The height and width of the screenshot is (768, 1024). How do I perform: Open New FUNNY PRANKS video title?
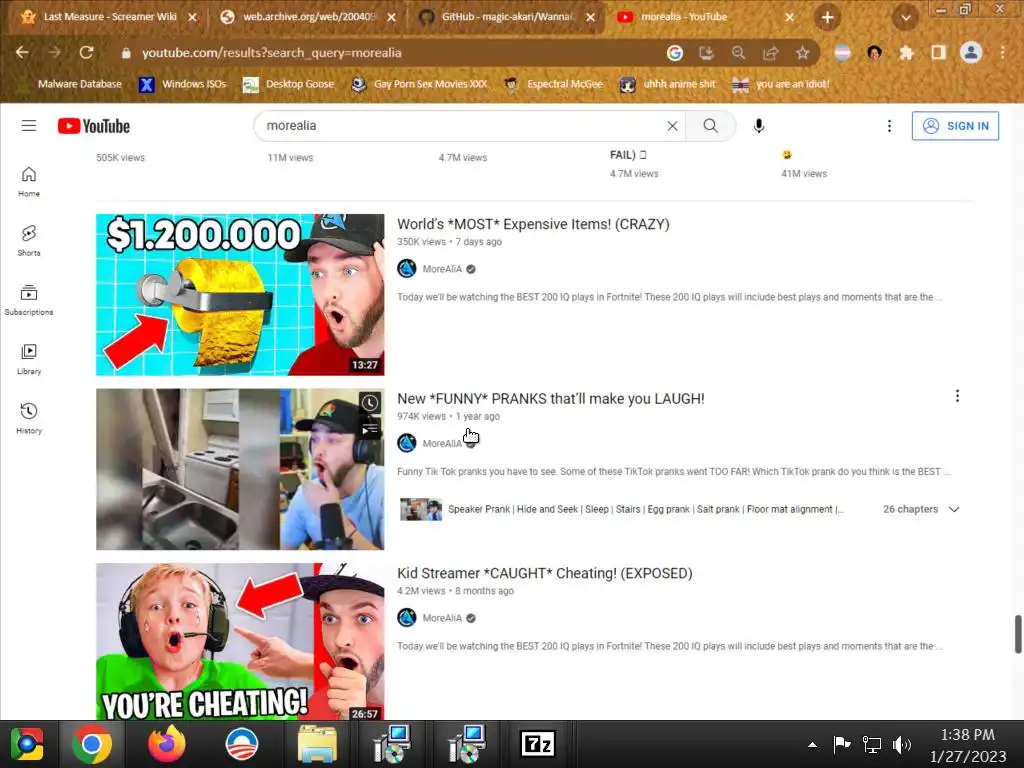pyautogui.click(x=551, y=398)
